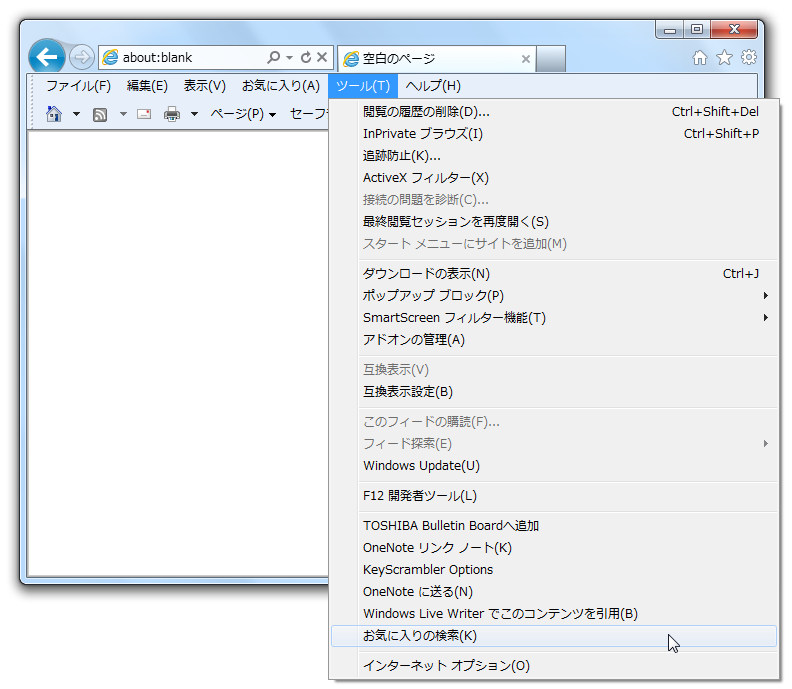Expand the Print dropdown arrow

click(194, 114)
